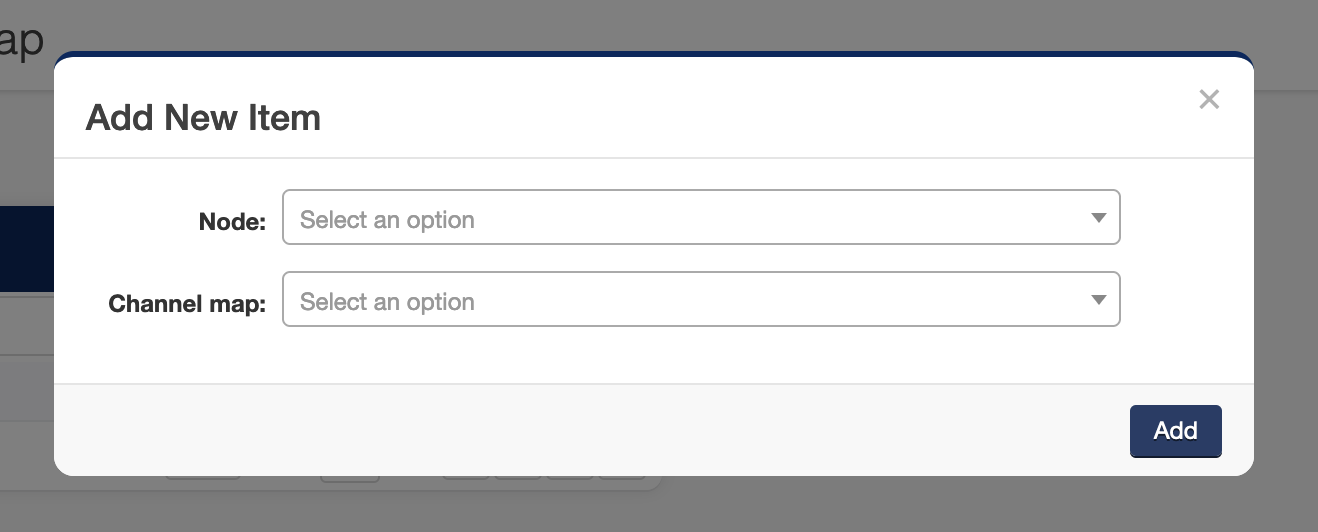Submit the new item with Add
Screen dimensions: 1318x532
(x=1175, y=431)
